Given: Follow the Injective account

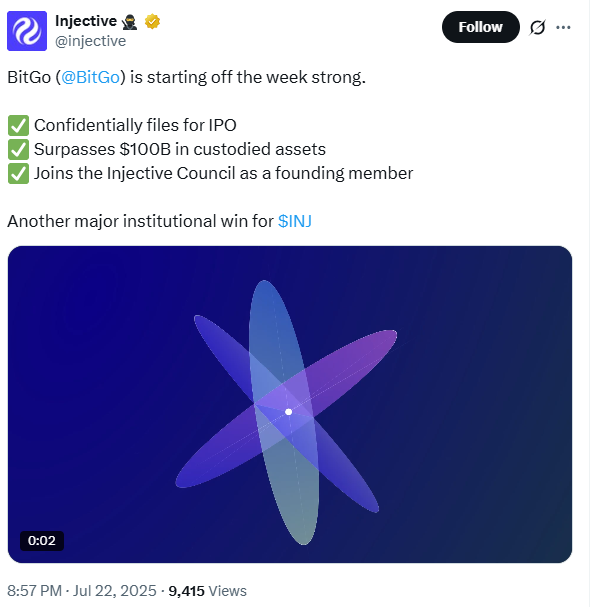Looking at the screenshot, I should pyautogui.click(x=481, y=27).
